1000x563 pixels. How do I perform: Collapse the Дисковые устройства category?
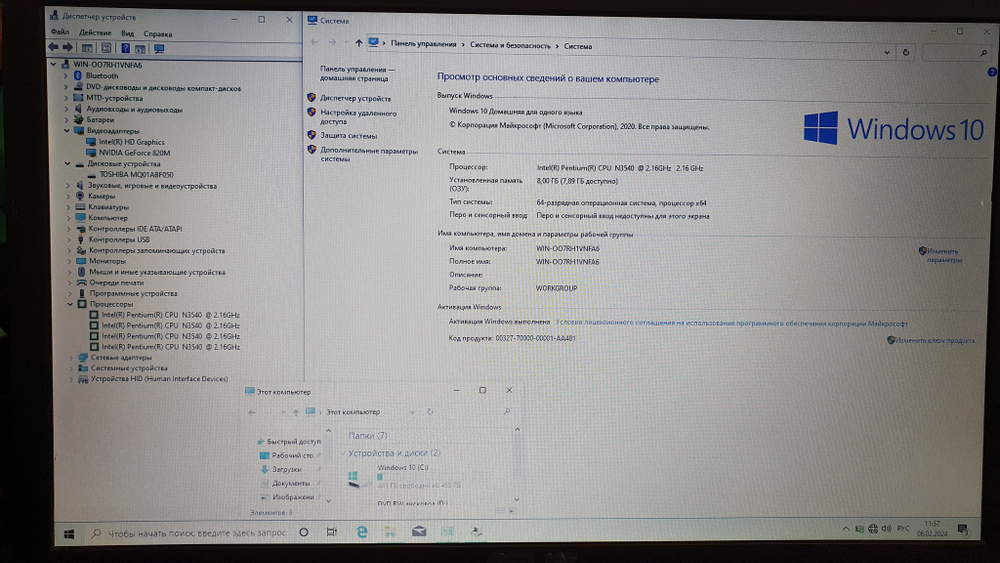[x=67, y=164]
